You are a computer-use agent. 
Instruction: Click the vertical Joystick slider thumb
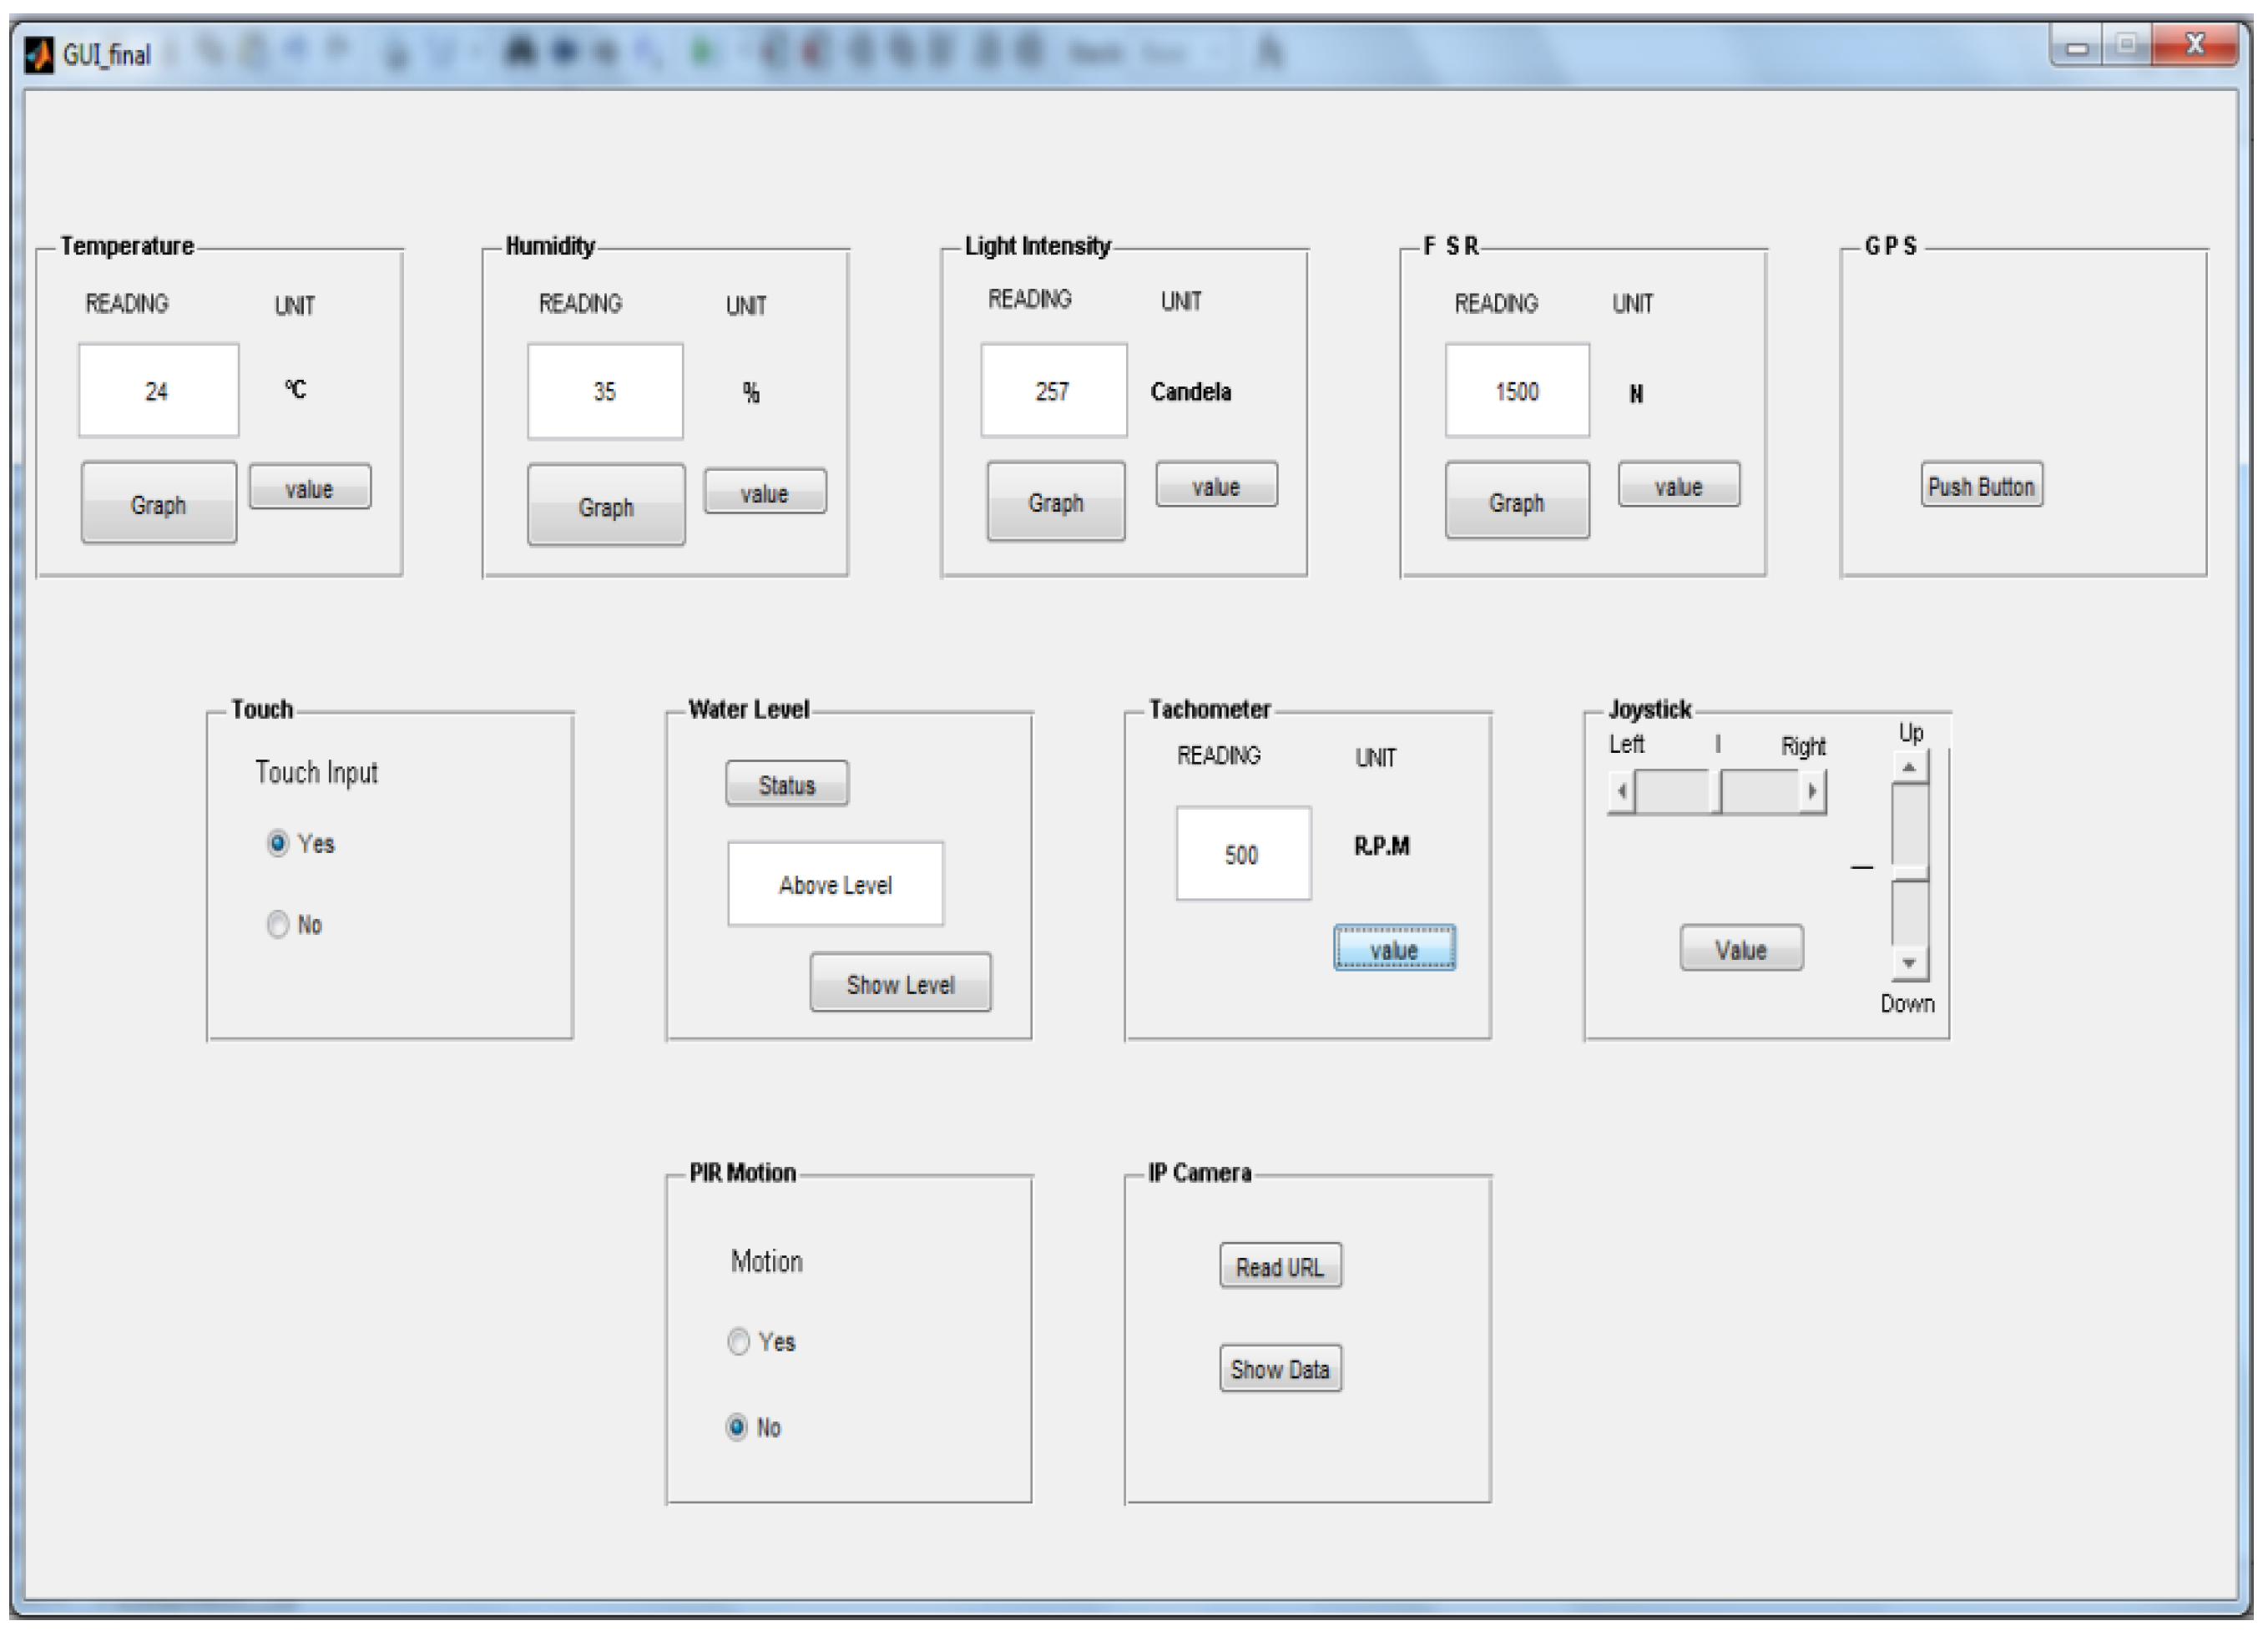point(1909,872)
